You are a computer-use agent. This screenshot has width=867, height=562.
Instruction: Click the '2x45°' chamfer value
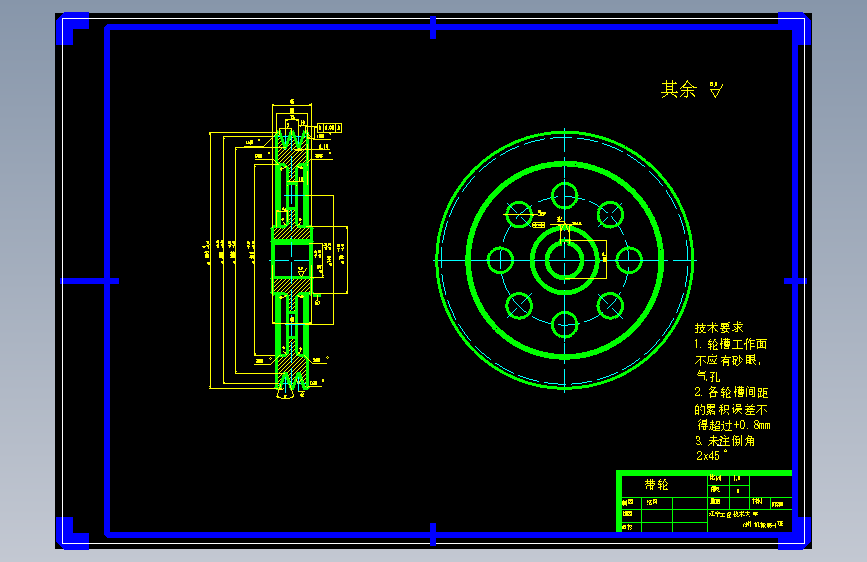[x=712, y=456]
